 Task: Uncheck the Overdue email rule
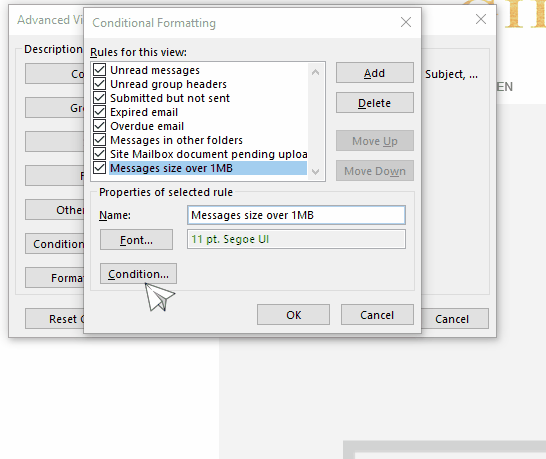click(100, 126)
